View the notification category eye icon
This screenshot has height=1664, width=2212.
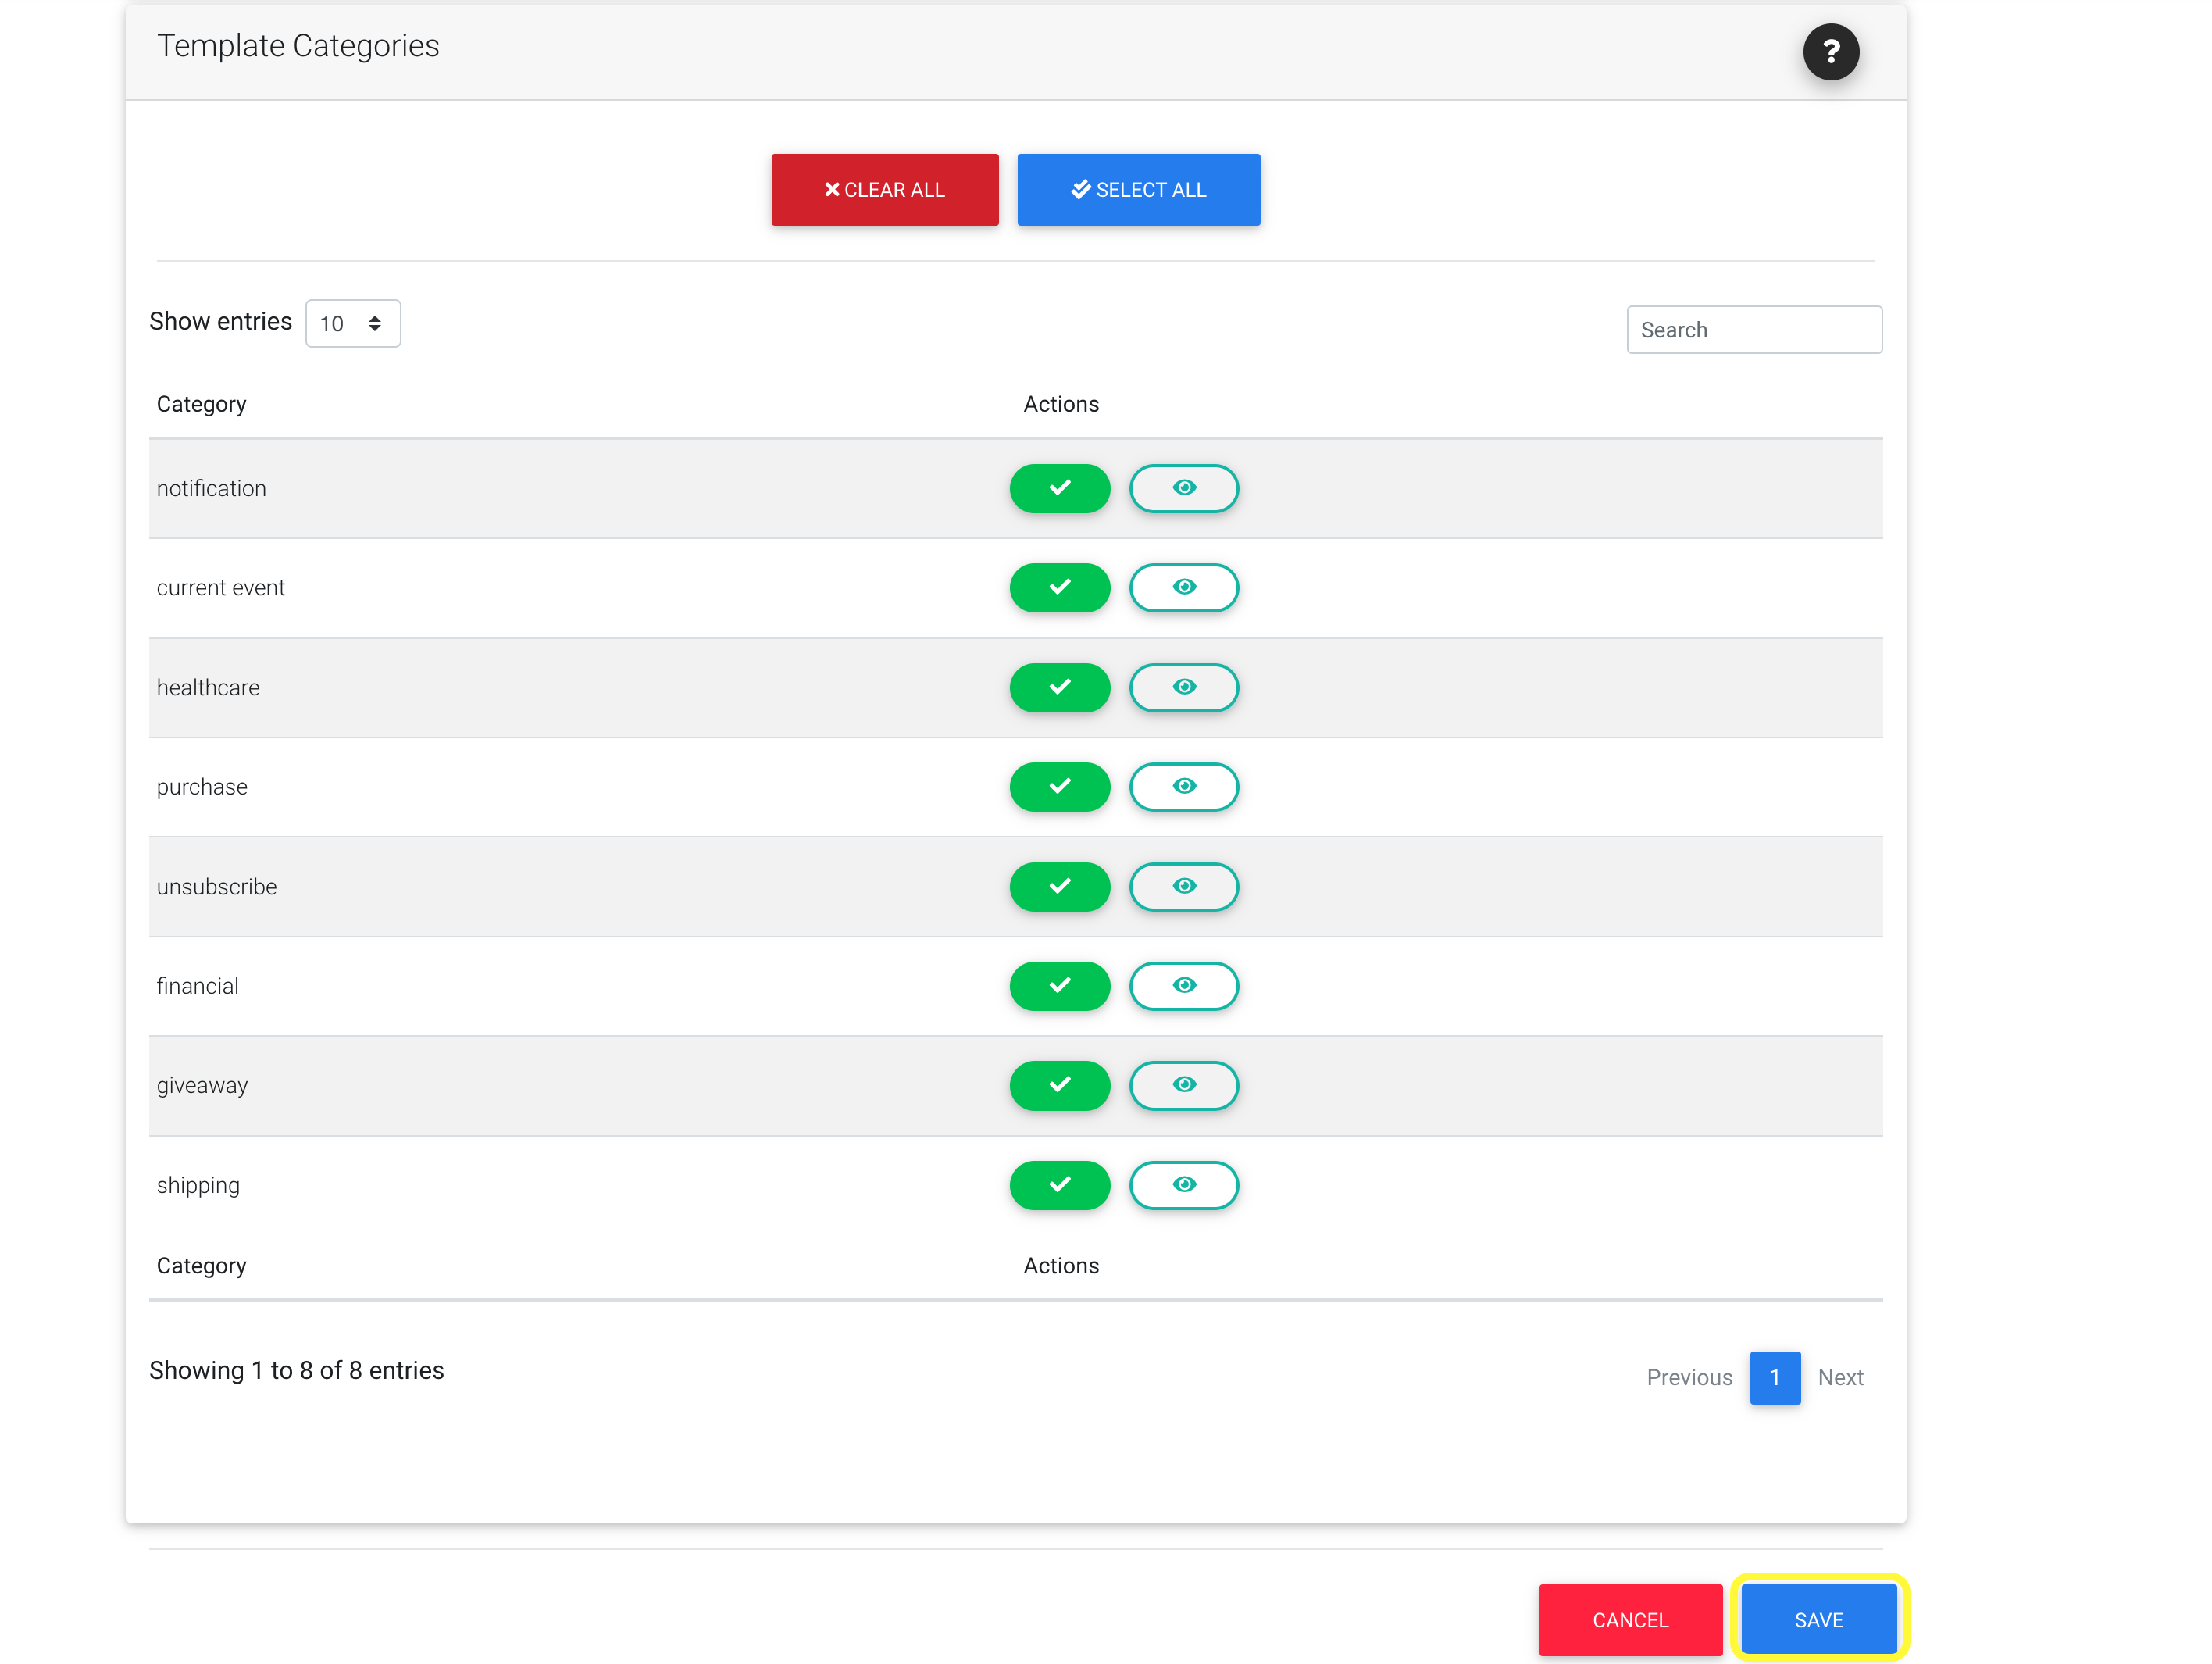click(x=1184, y=488)
